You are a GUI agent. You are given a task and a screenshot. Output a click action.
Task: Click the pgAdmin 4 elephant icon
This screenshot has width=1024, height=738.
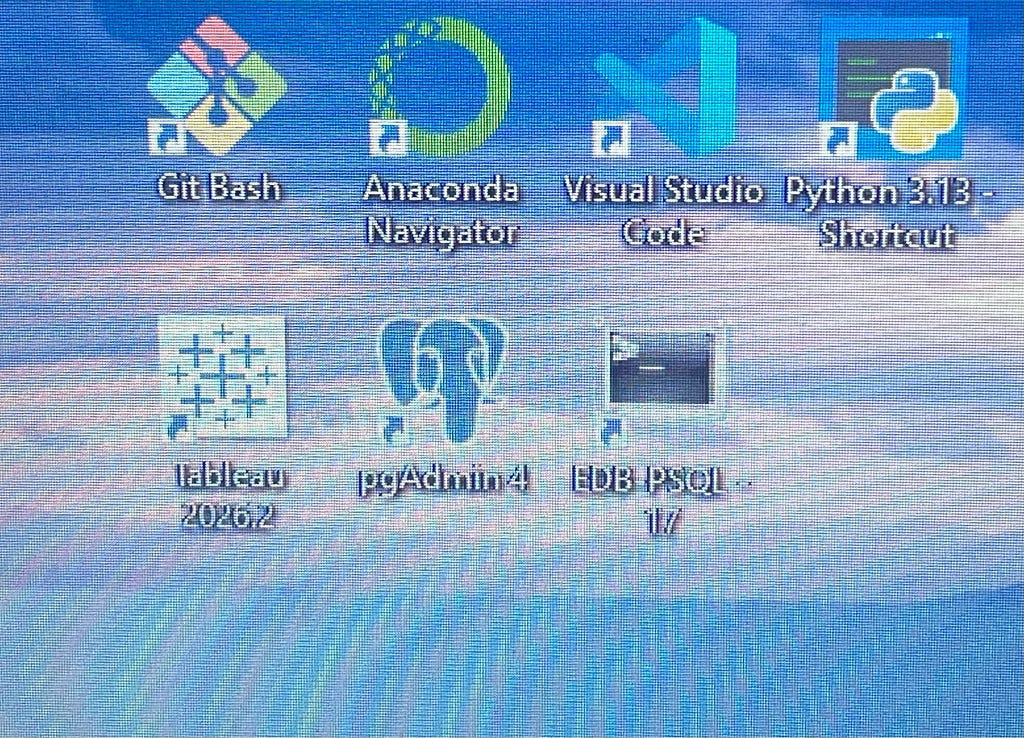coord(443,381)
